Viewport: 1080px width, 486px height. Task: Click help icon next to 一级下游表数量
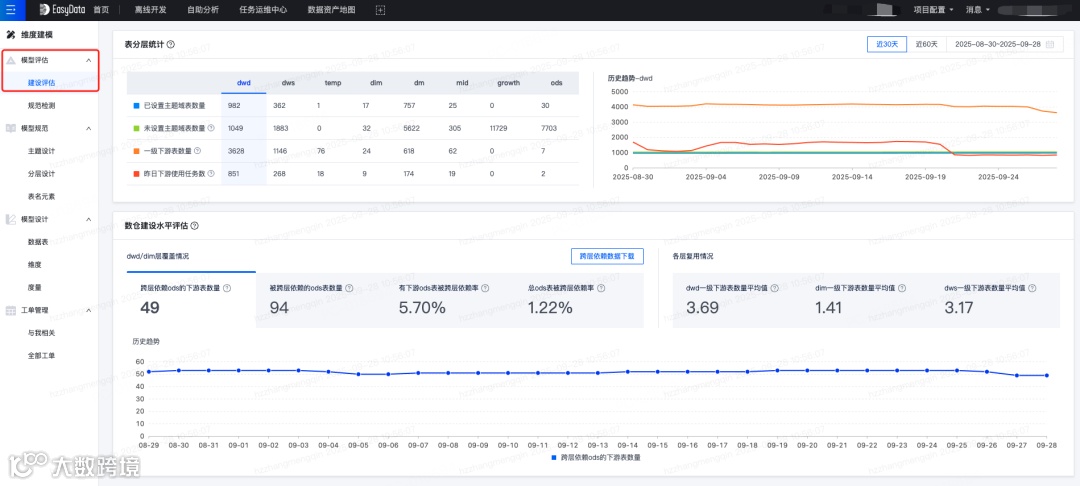pyautogui.click(x=198, y=151)
